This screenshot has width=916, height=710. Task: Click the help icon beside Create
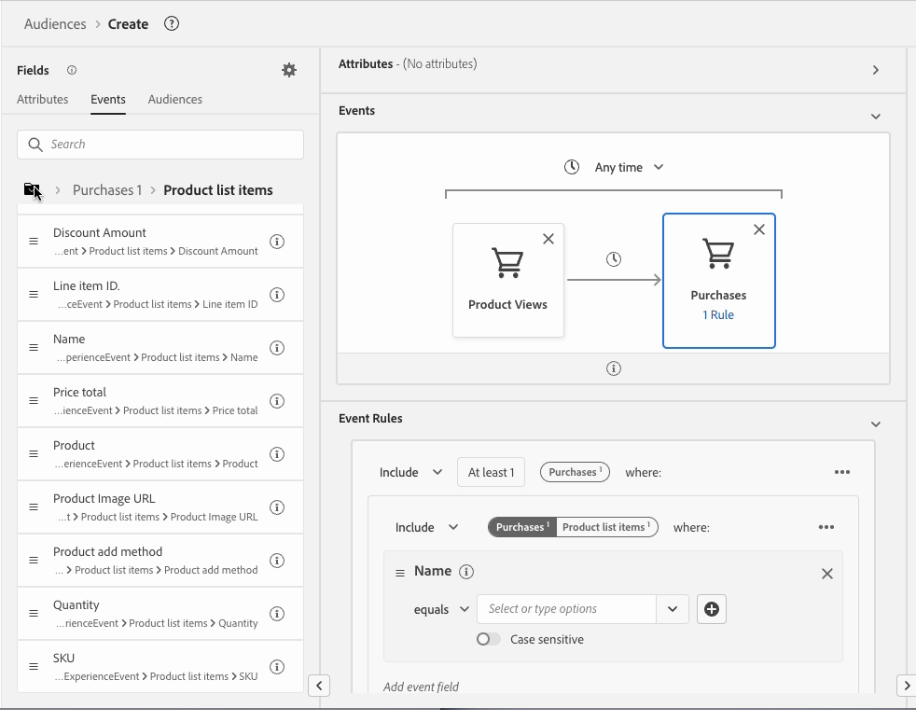(x=171, y=24)
